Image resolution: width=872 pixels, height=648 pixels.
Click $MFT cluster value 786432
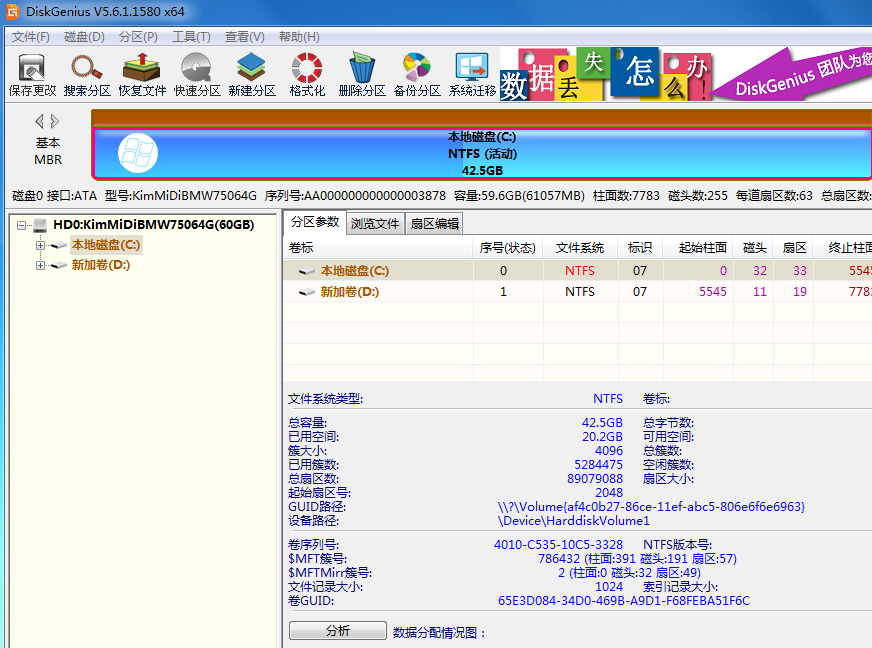tap(559, 558)
